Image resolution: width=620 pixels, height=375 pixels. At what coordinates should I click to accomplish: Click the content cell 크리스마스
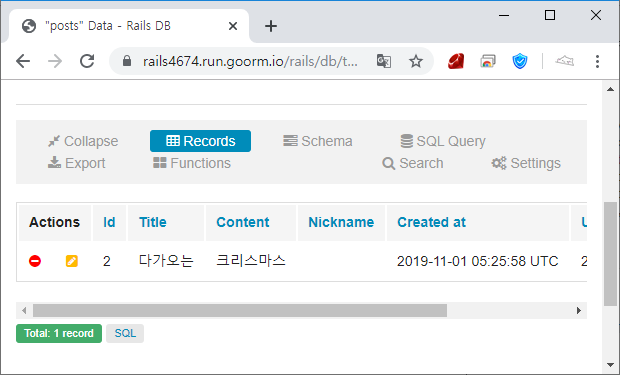[251, 261]
